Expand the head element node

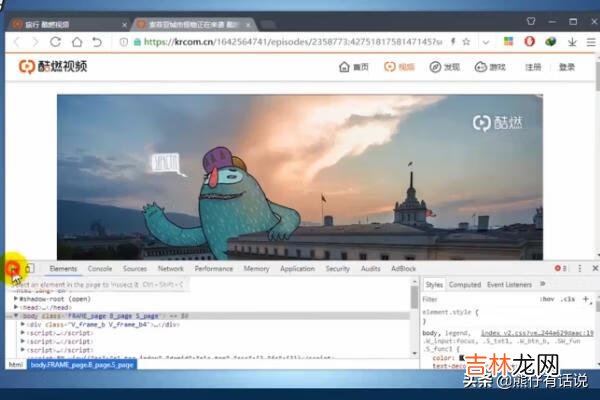[x=17, y=306]
